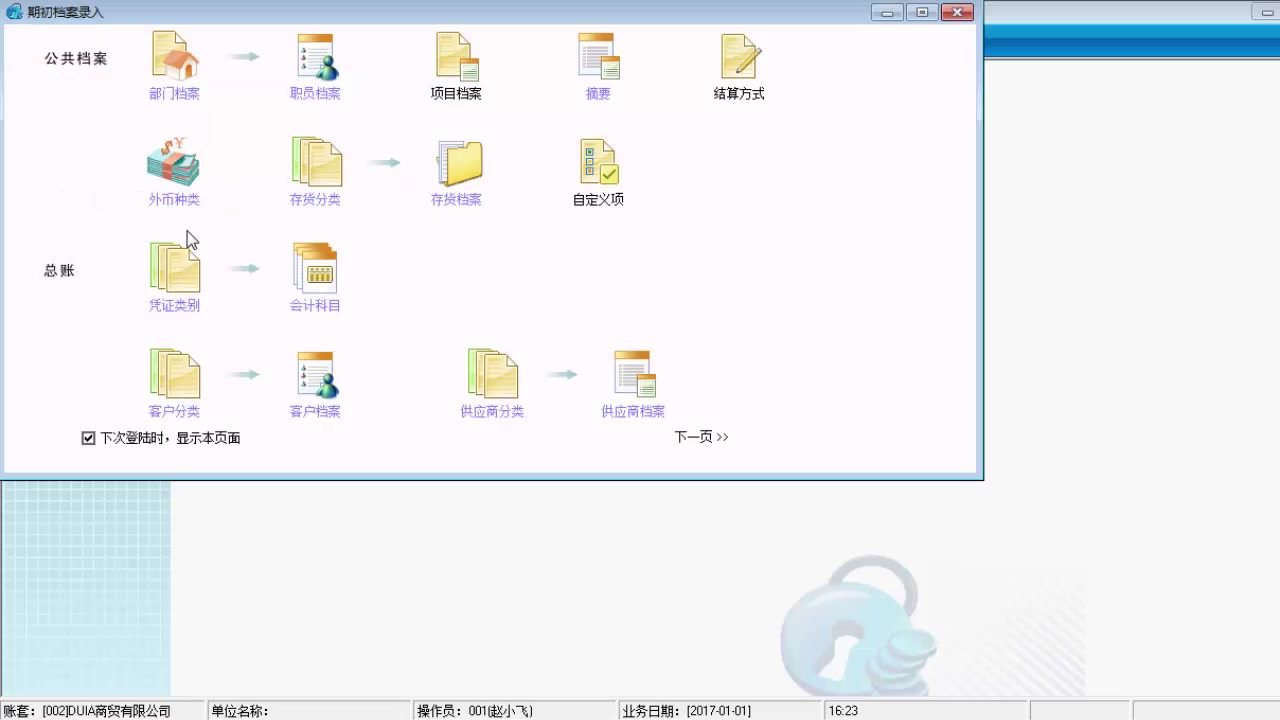Open the 凭证类别 icon
Viewport: 1280px width, 720px height.
click(175, 268)
